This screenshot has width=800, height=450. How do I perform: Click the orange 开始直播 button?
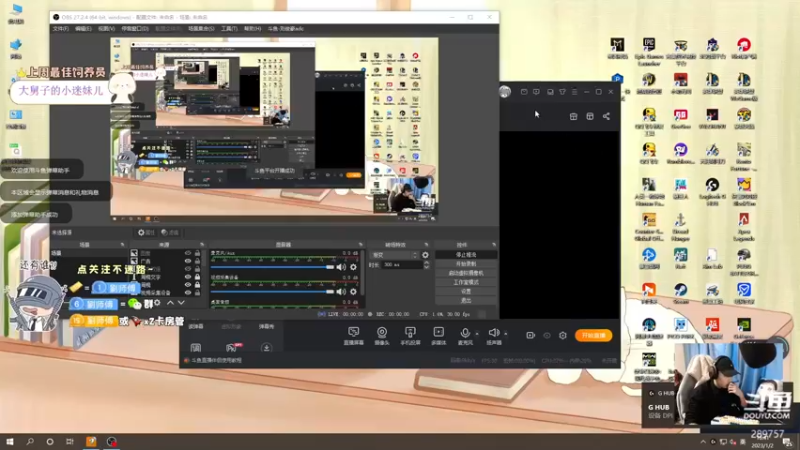click(x=593, y=335)
